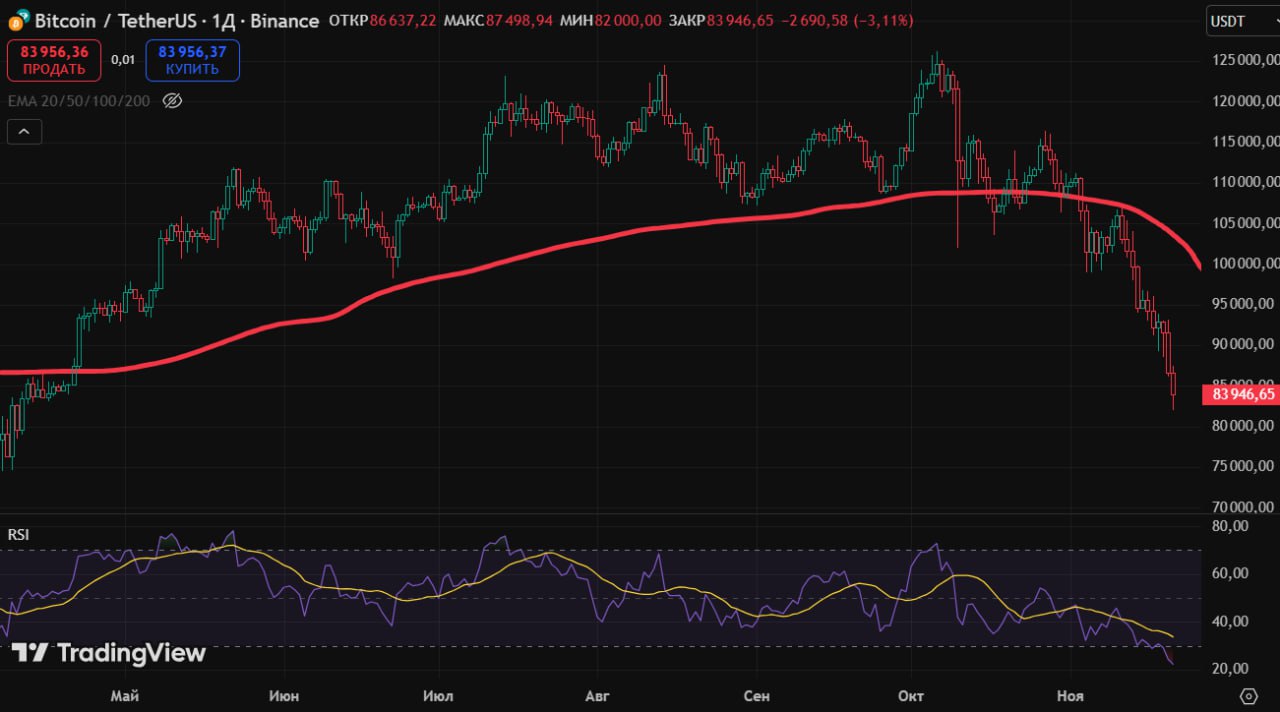Click the Авг marker on time axis
1280x712 pixels.
coord(596,696)
